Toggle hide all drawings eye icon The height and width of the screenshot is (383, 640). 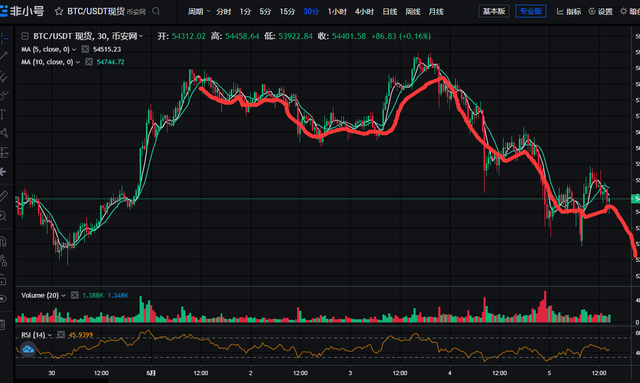[x=3, y=299]
